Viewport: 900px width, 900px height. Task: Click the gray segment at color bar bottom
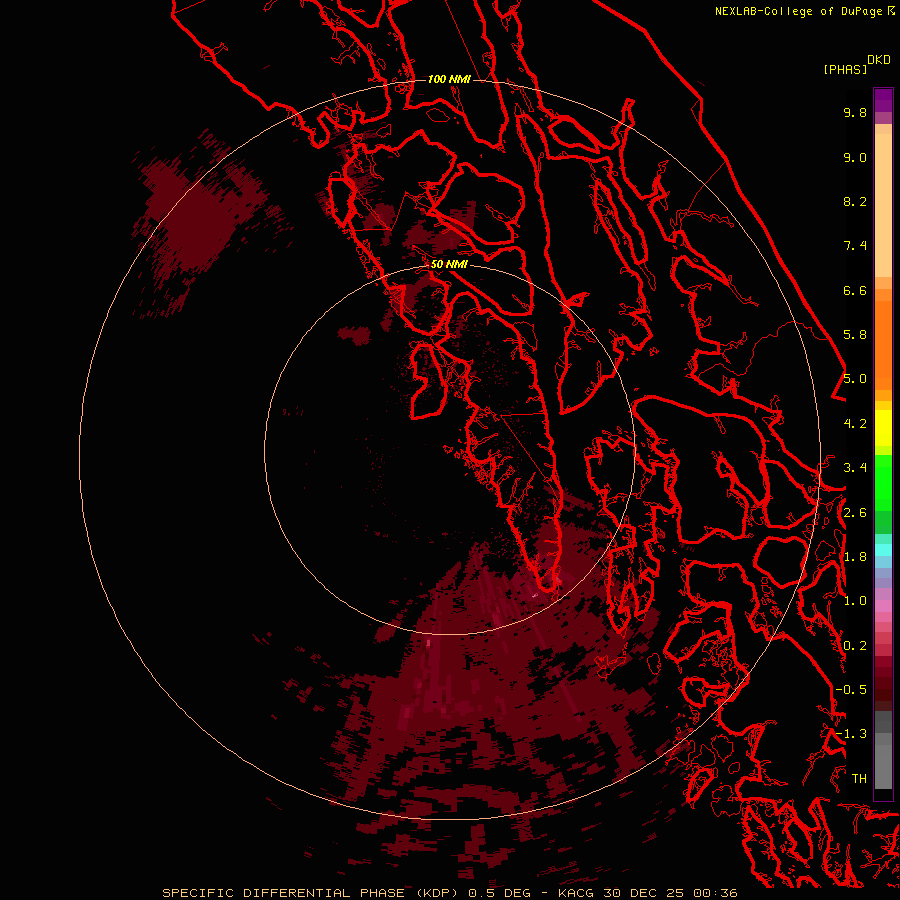883,761
